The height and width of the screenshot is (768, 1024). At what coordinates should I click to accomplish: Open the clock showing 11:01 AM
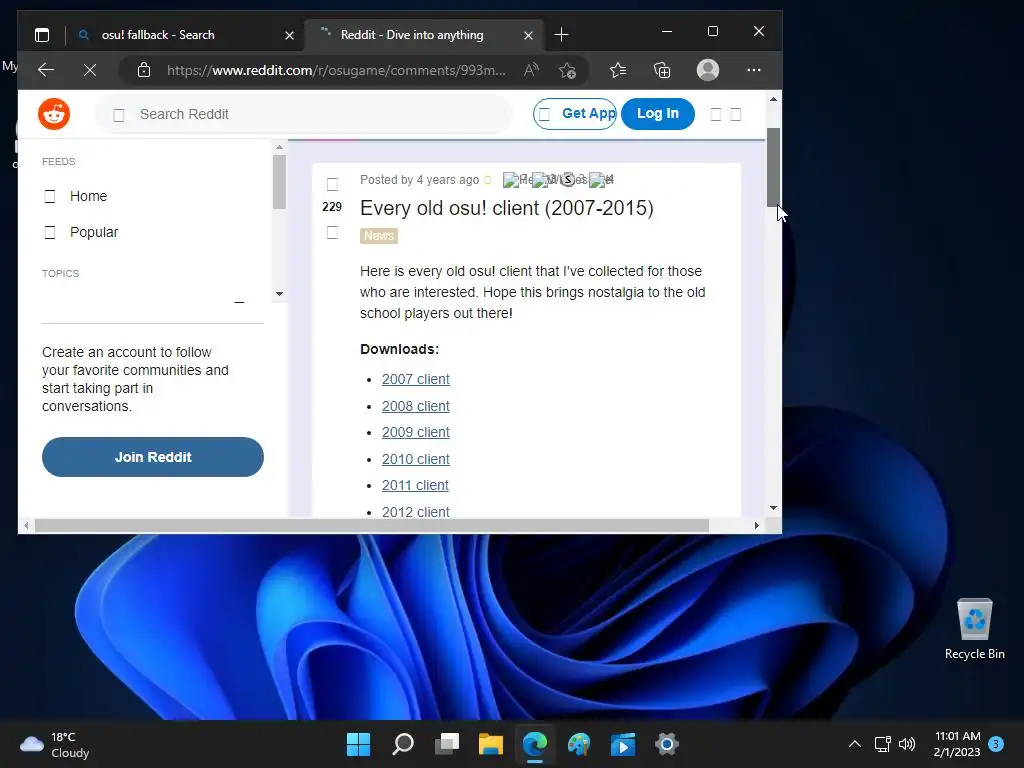coord(957,744)
